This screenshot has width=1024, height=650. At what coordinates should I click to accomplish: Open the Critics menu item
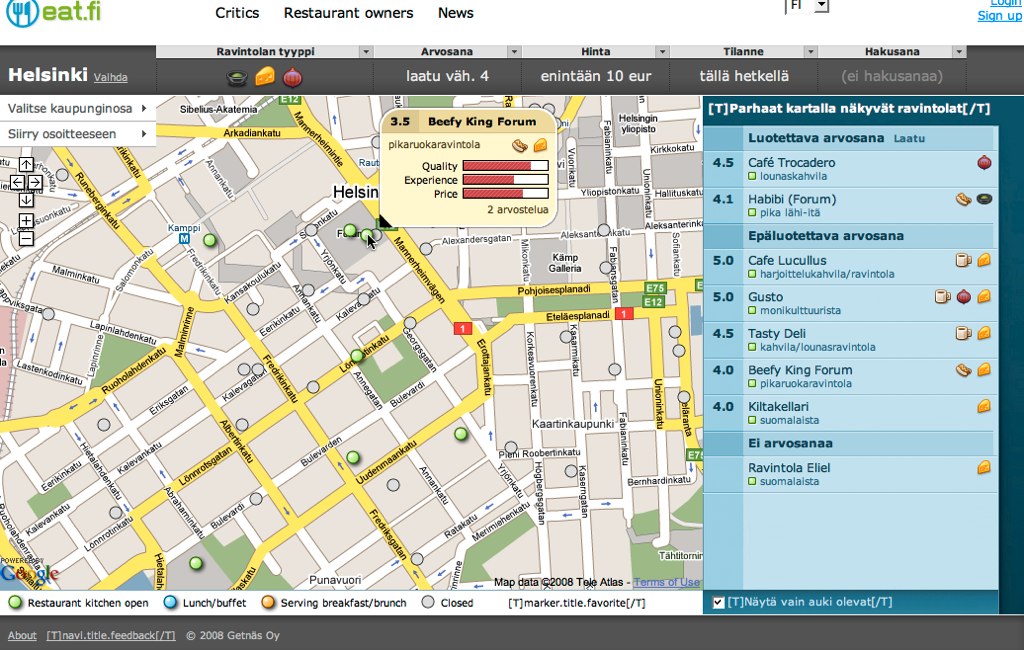[x=237, y=13]
